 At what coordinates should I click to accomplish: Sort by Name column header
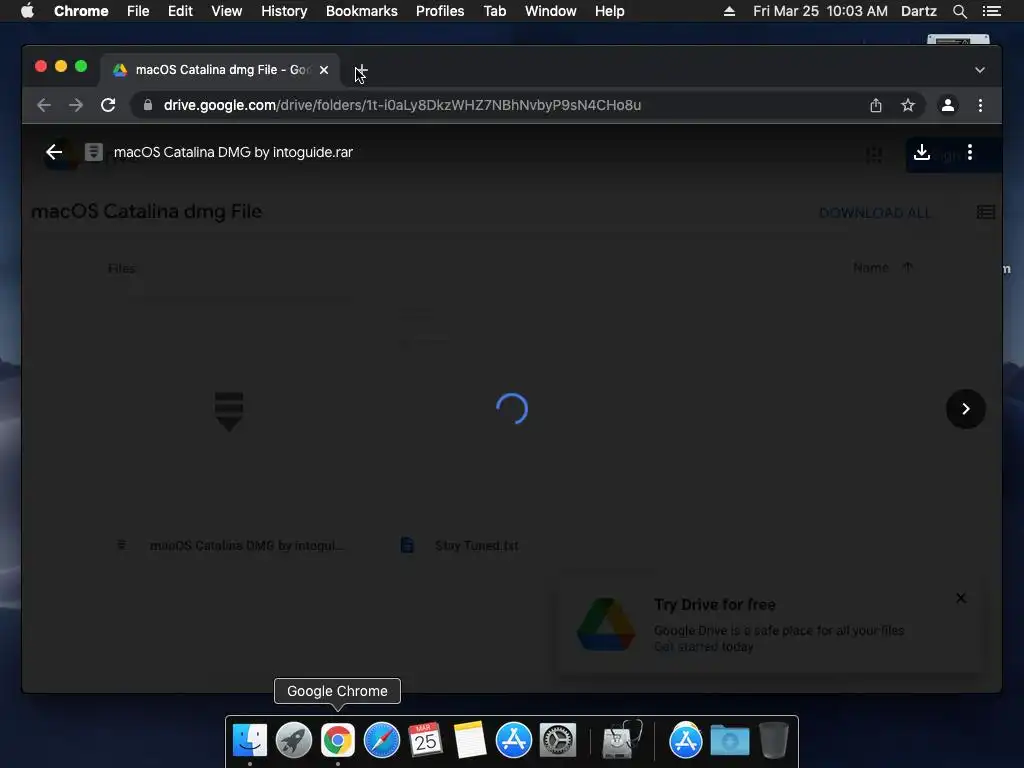tap(871, 268)
